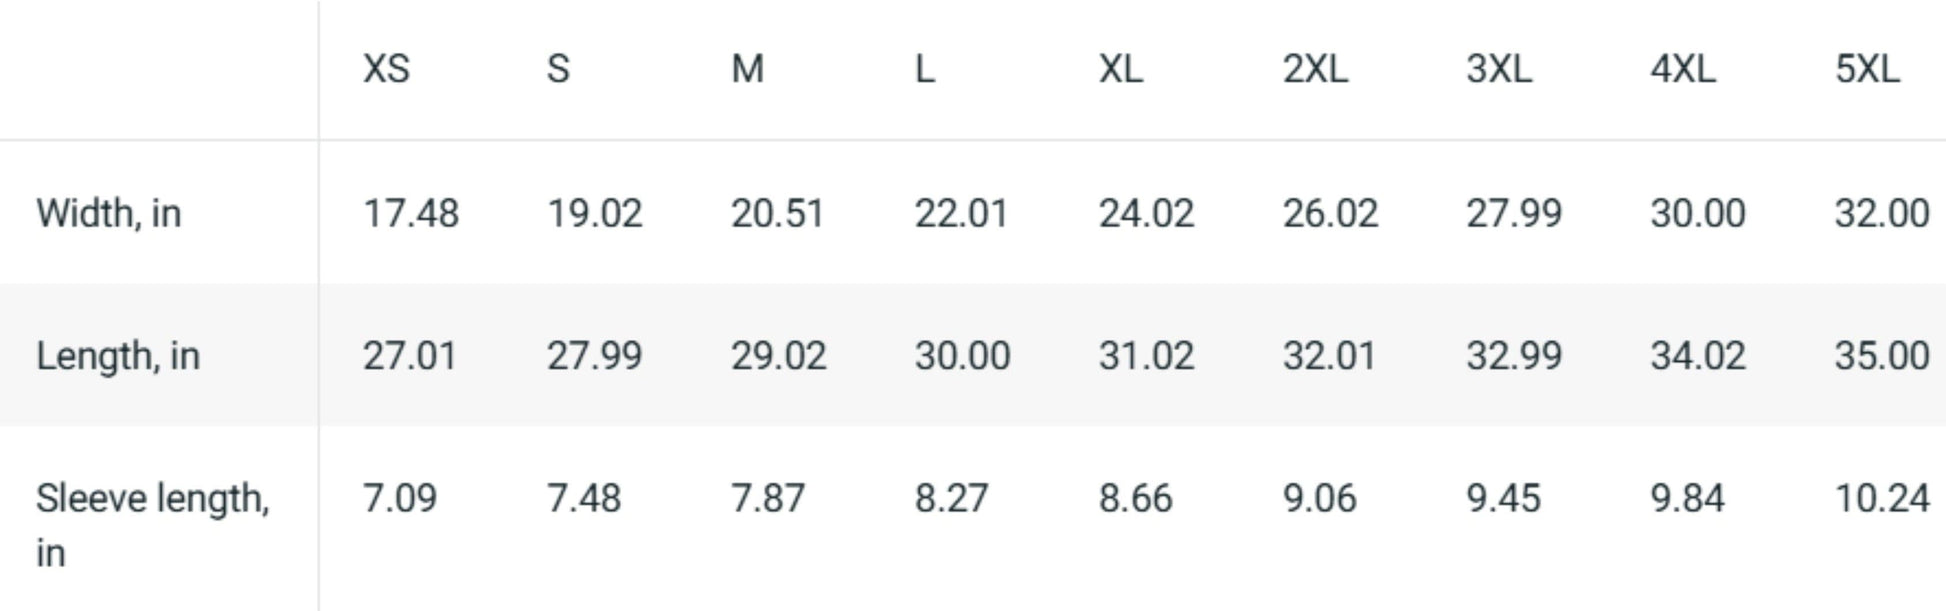Click the 3XL length value 32.99
1946x611 pixels.
tap(1514, 356)
